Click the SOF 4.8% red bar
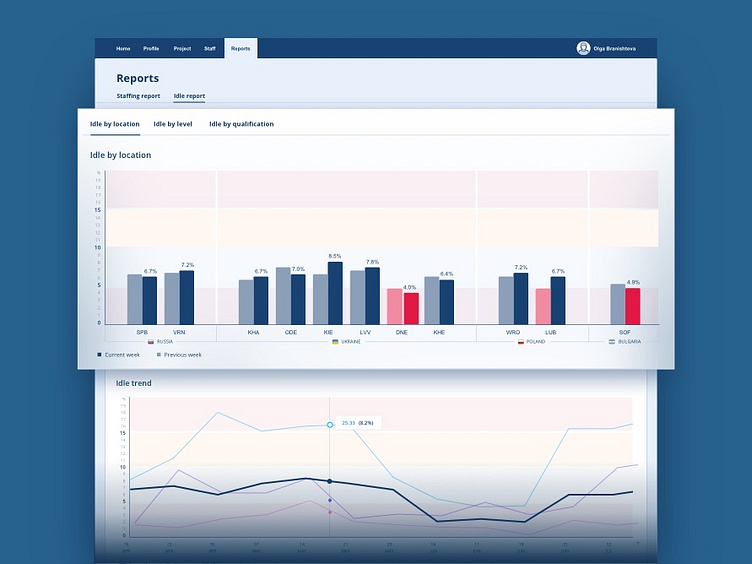Image resolution: width=752 pixels, height=564 pixels. [632, 305]
